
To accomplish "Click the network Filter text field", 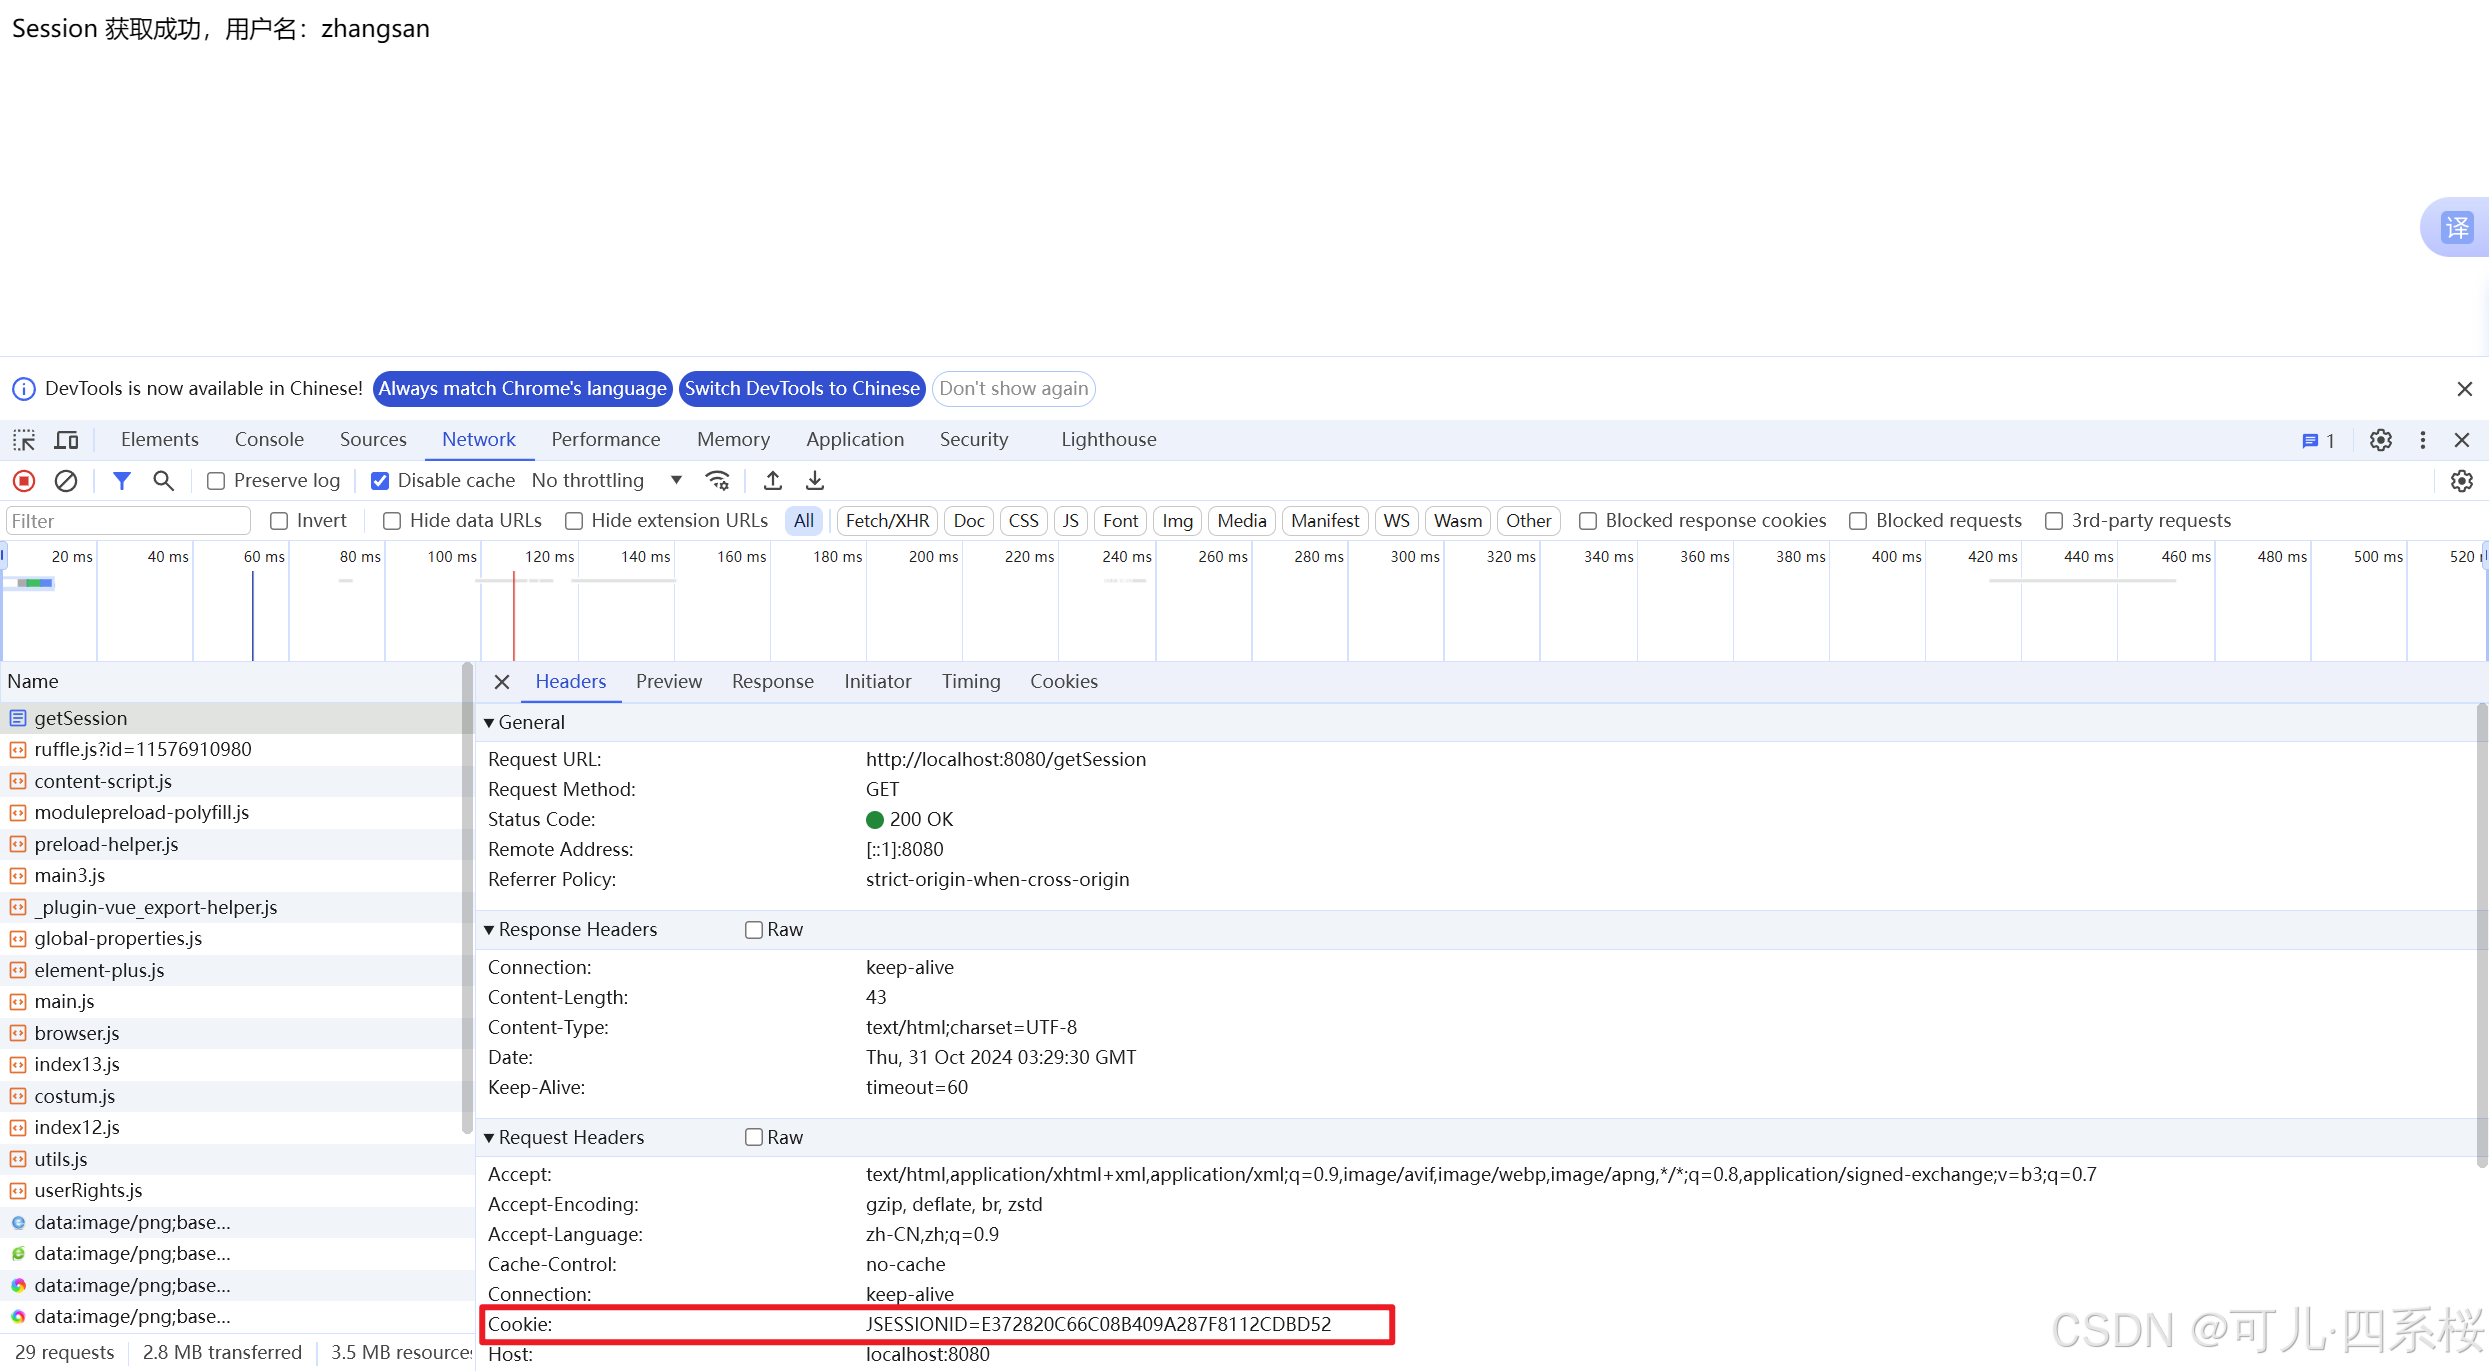I will coord(128,521).
